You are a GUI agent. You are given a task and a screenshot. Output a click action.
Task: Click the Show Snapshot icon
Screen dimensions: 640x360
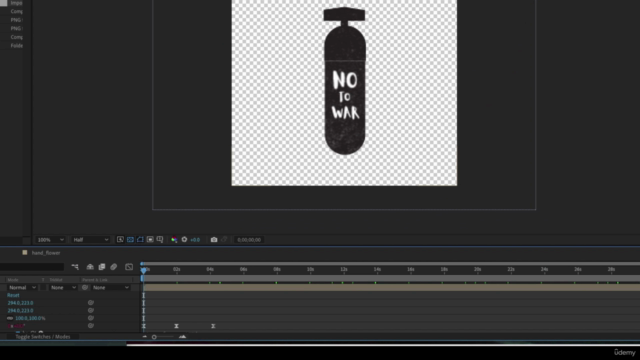click(x=224, y=240)
